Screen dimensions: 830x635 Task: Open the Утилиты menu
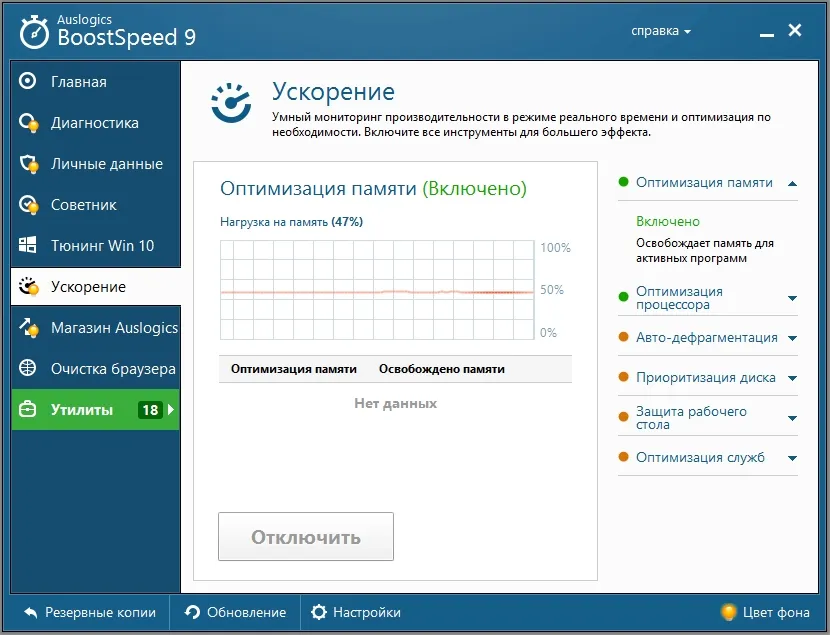coord(96,410)
